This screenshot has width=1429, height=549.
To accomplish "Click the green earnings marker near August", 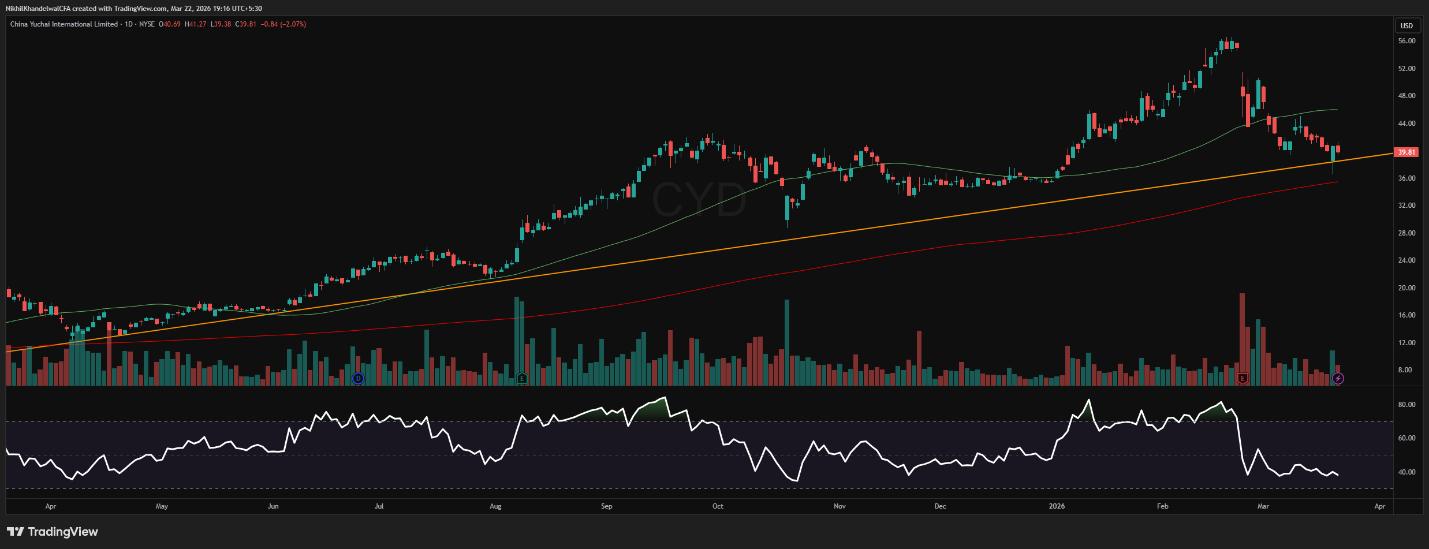I will coord(523,378).
